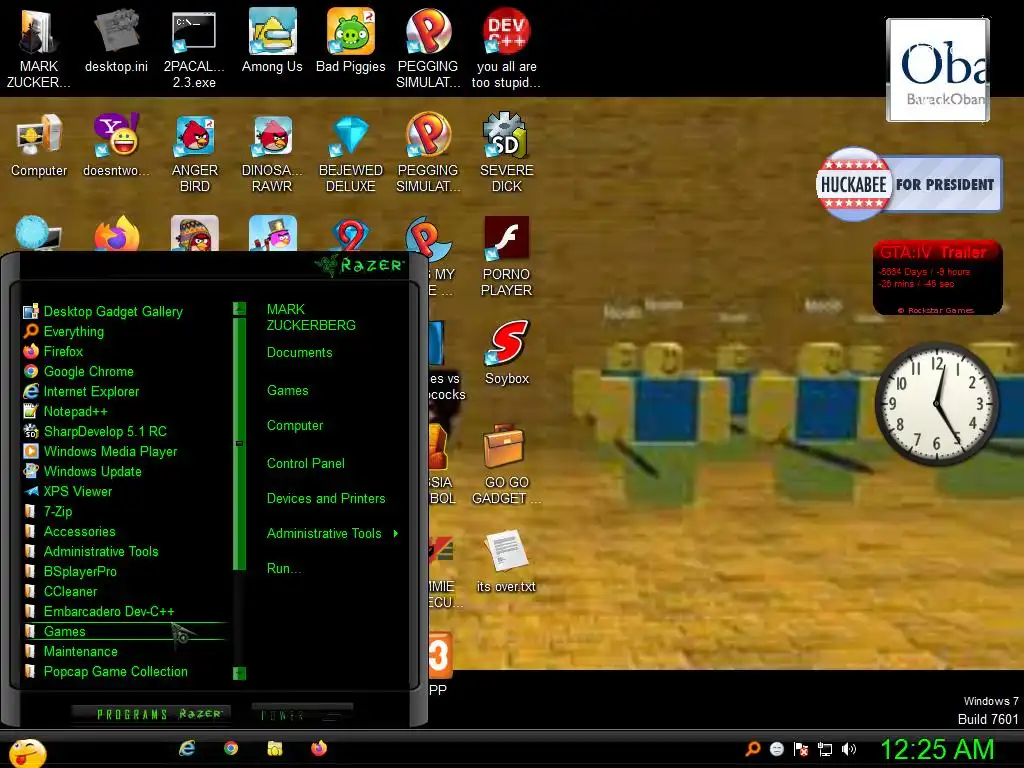Open the Flash player desktop shortcut
Image resolution: width=1024 pixels, height=768 pixels.
[506, 256]
